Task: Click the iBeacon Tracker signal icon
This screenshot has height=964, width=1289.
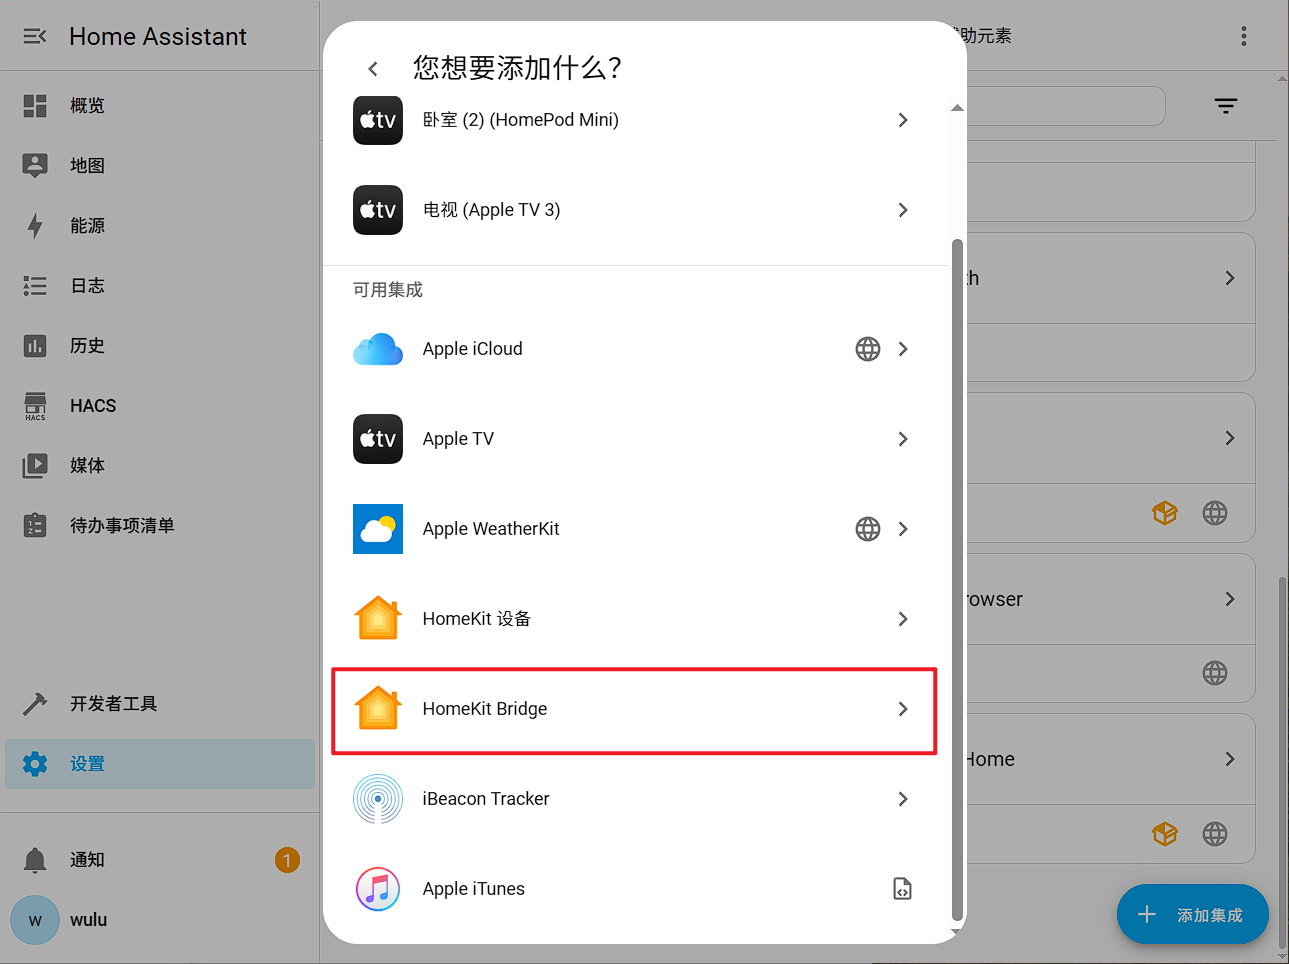Action: 378,799
